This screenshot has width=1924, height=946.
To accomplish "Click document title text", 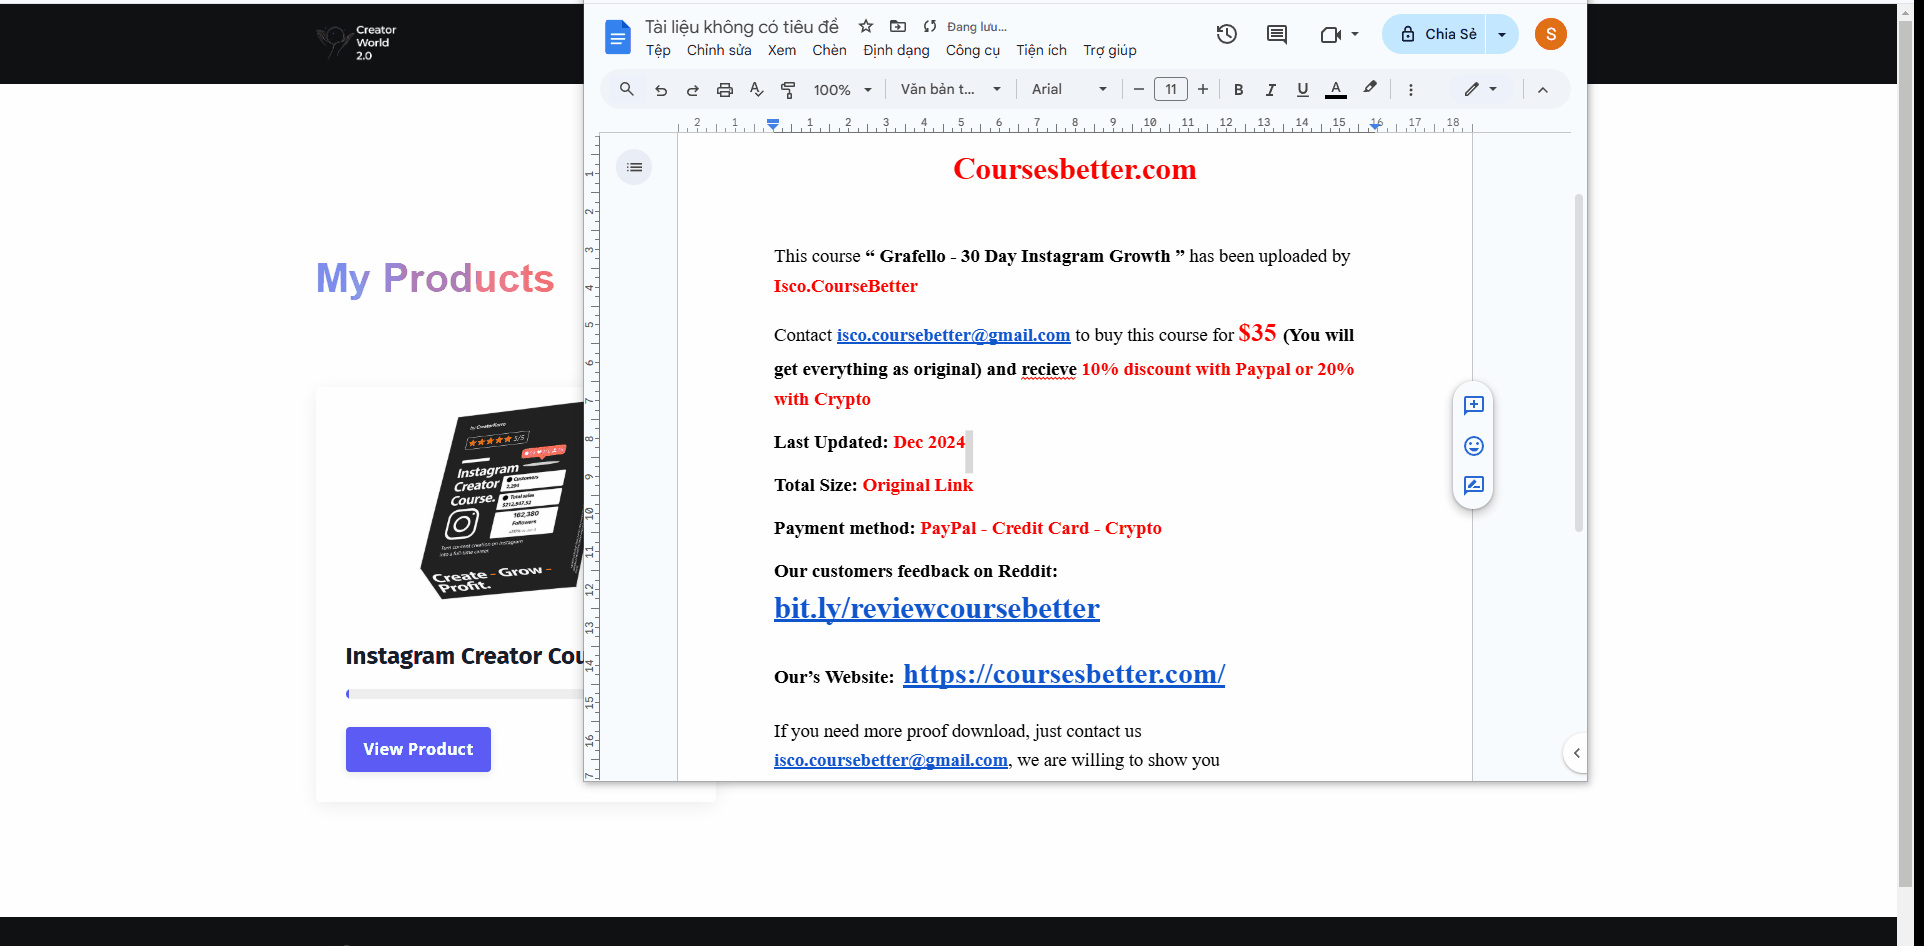I will point(741,27).
